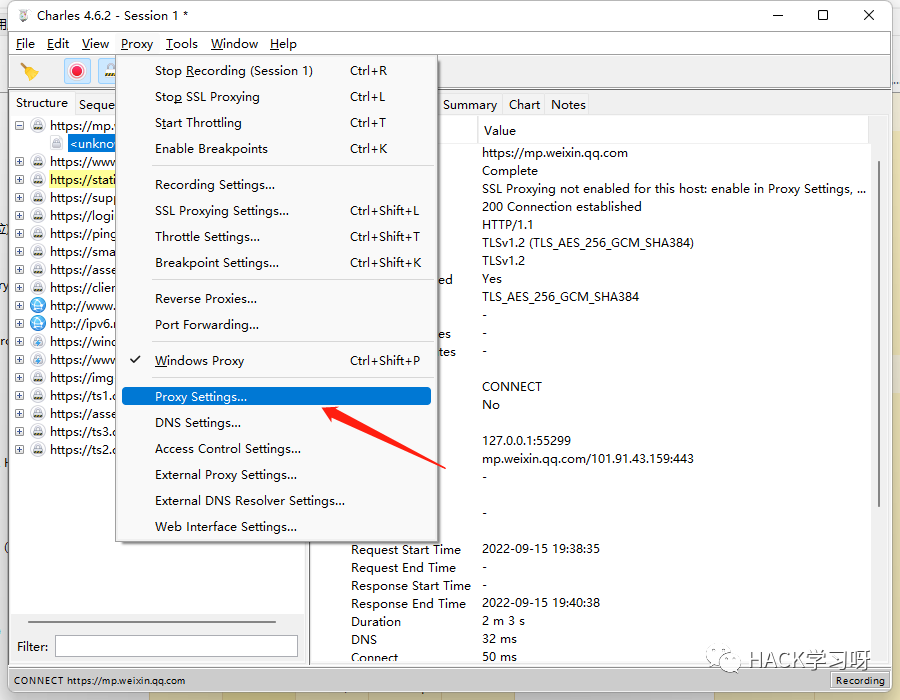900x700 pixels.
Task: Open the File menu
Action: pos(25,44)
